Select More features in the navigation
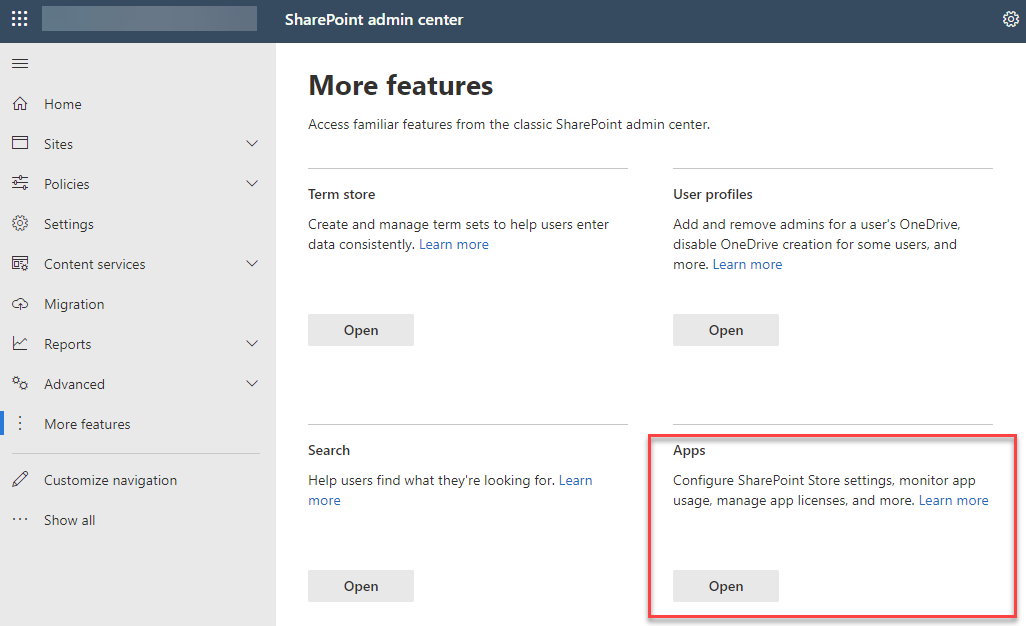The image size is (1026, 626). coord(87,424)
